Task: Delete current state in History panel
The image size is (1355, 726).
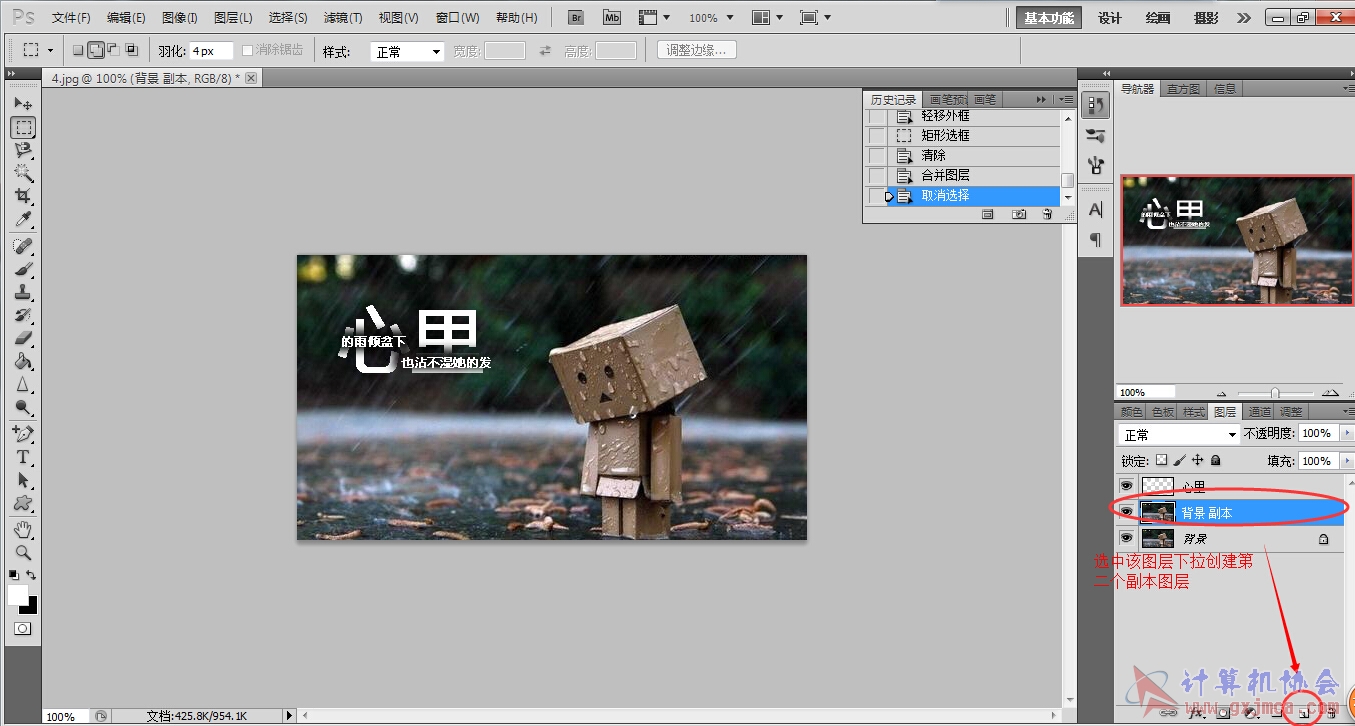Action: point(1047,214)
